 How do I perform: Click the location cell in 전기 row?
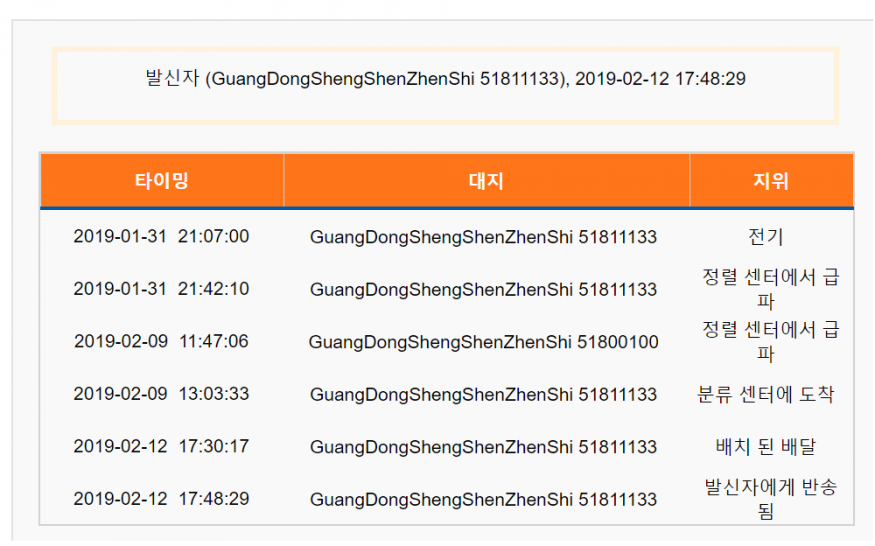coord(483,237)
